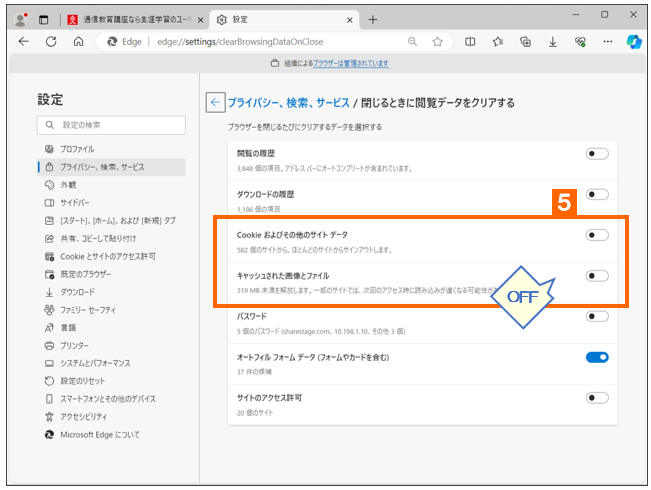Viewport: 651px width, 490px height.
Task: Open the Copilot icon at top right
Action: pyautogui.click(x=633, y=42)
